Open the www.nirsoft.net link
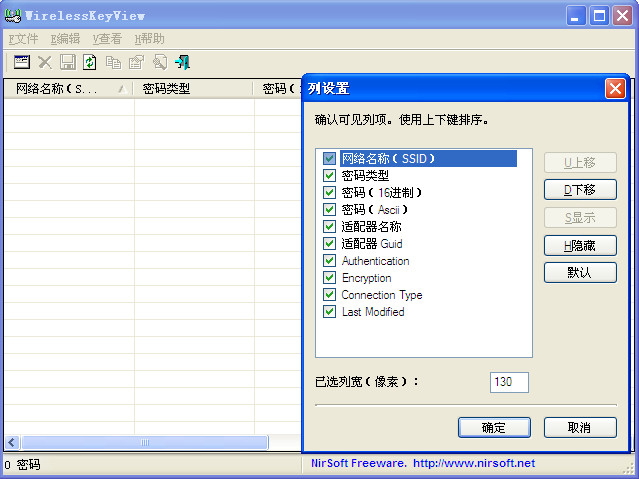This screenshot has width=639, height=479. tap(474, 463)
